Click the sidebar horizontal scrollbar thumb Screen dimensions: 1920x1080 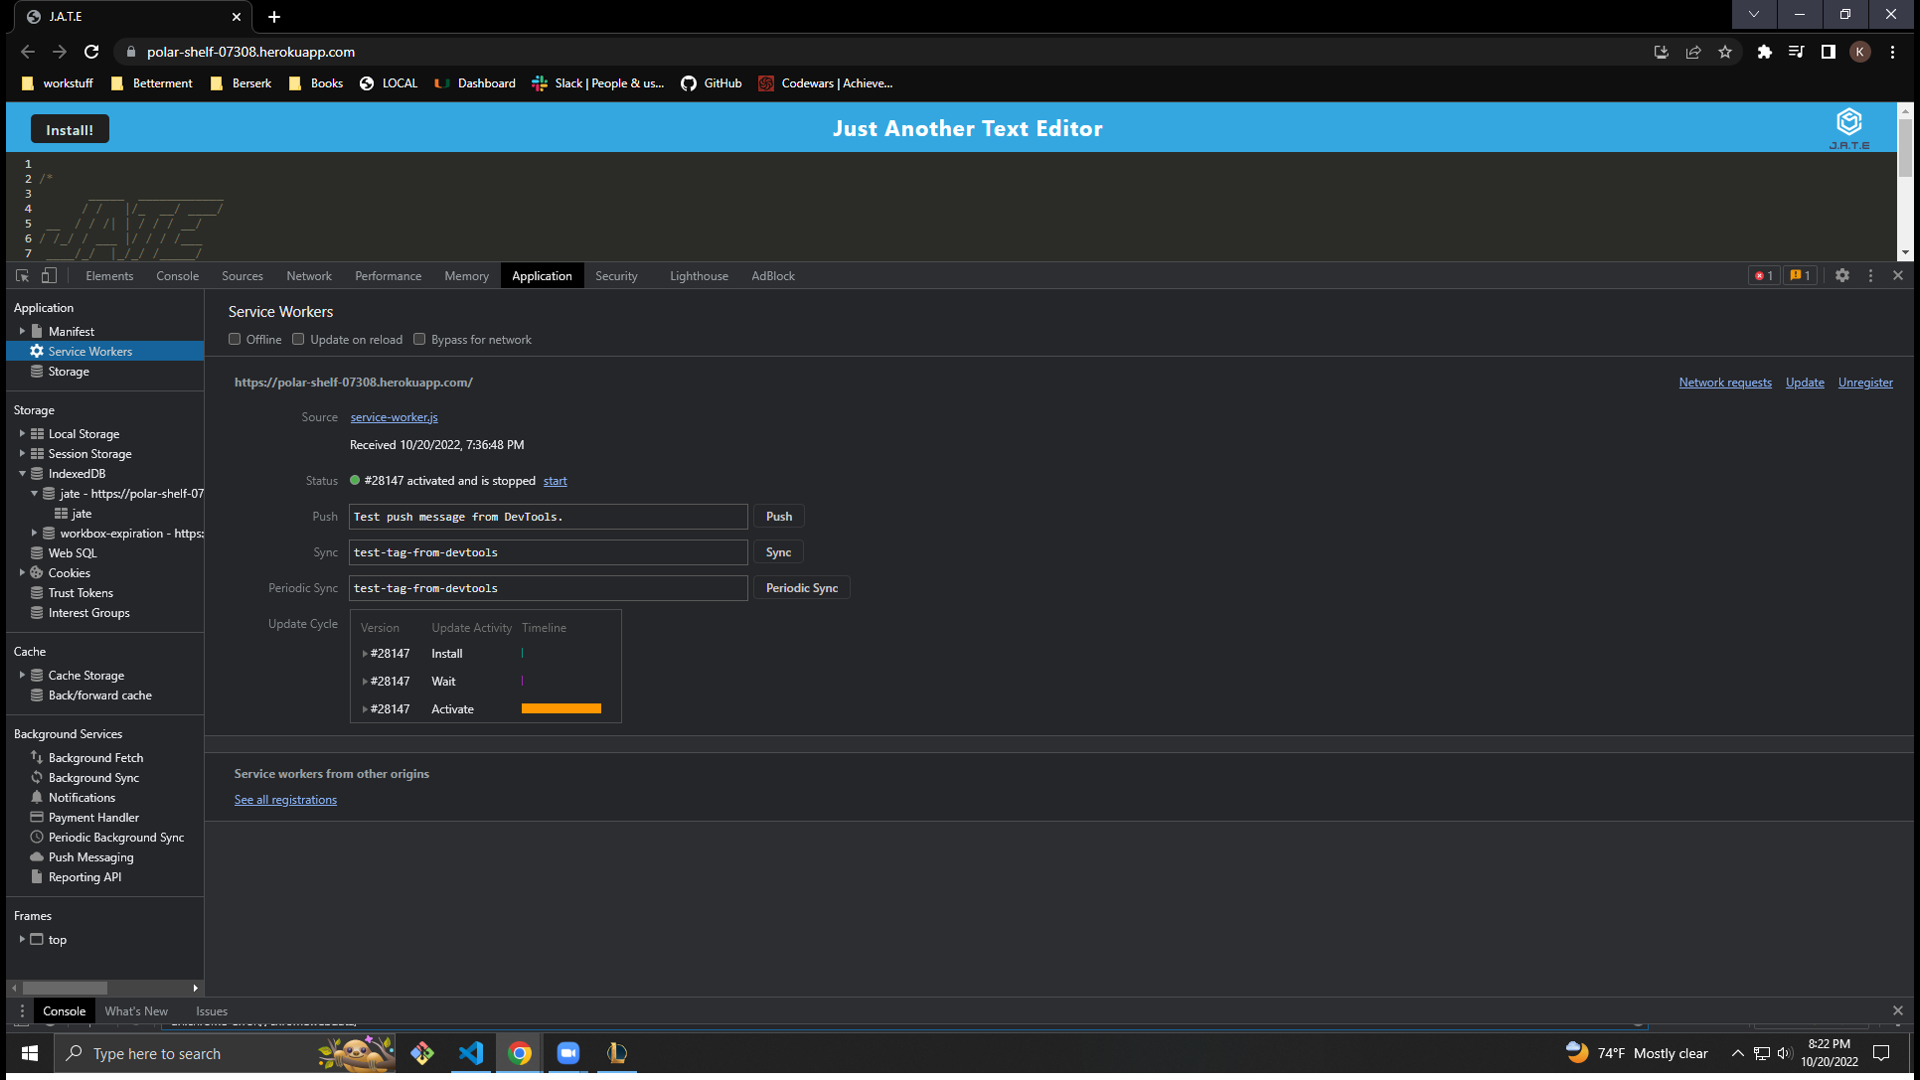point(65,988)
